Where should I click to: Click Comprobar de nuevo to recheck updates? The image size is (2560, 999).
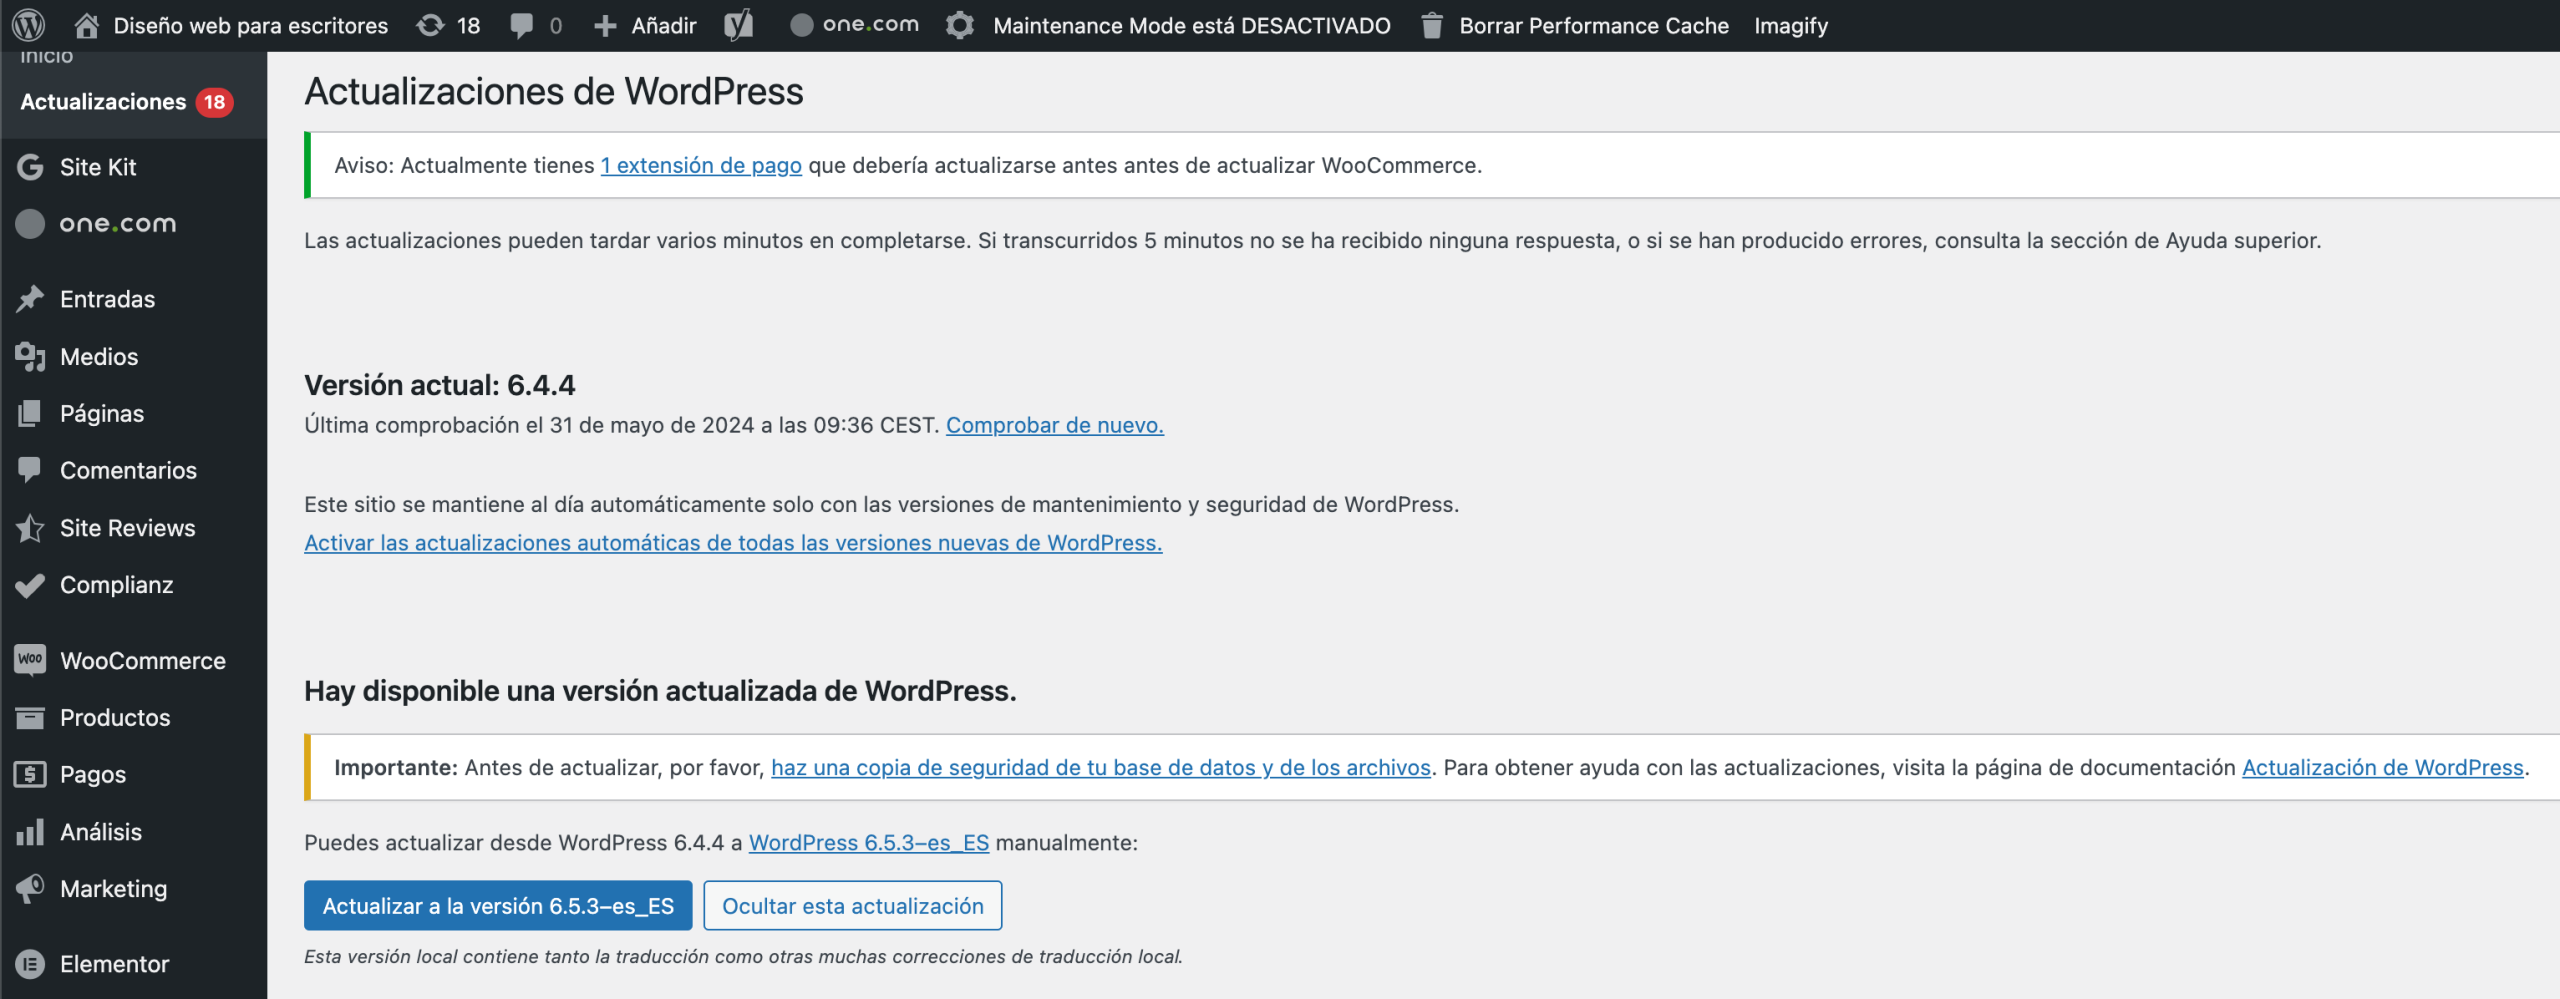click(x=1053, y=424)
